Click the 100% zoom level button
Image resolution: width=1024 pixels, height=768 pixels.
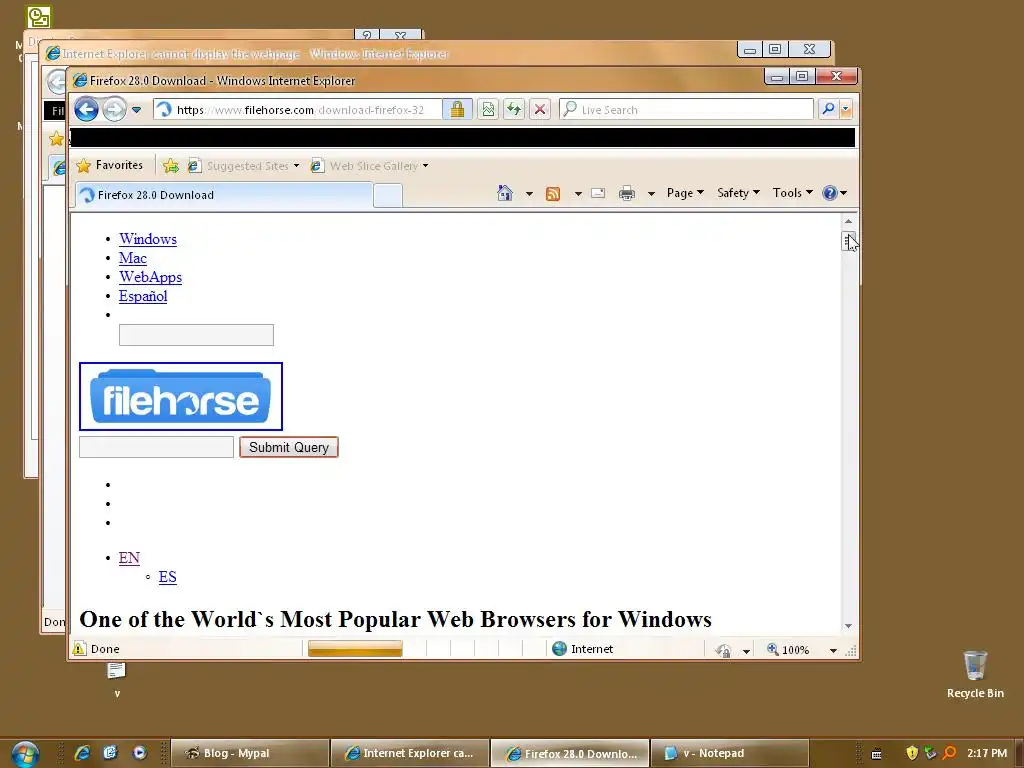pyautogui.click(x=788, y=649)
